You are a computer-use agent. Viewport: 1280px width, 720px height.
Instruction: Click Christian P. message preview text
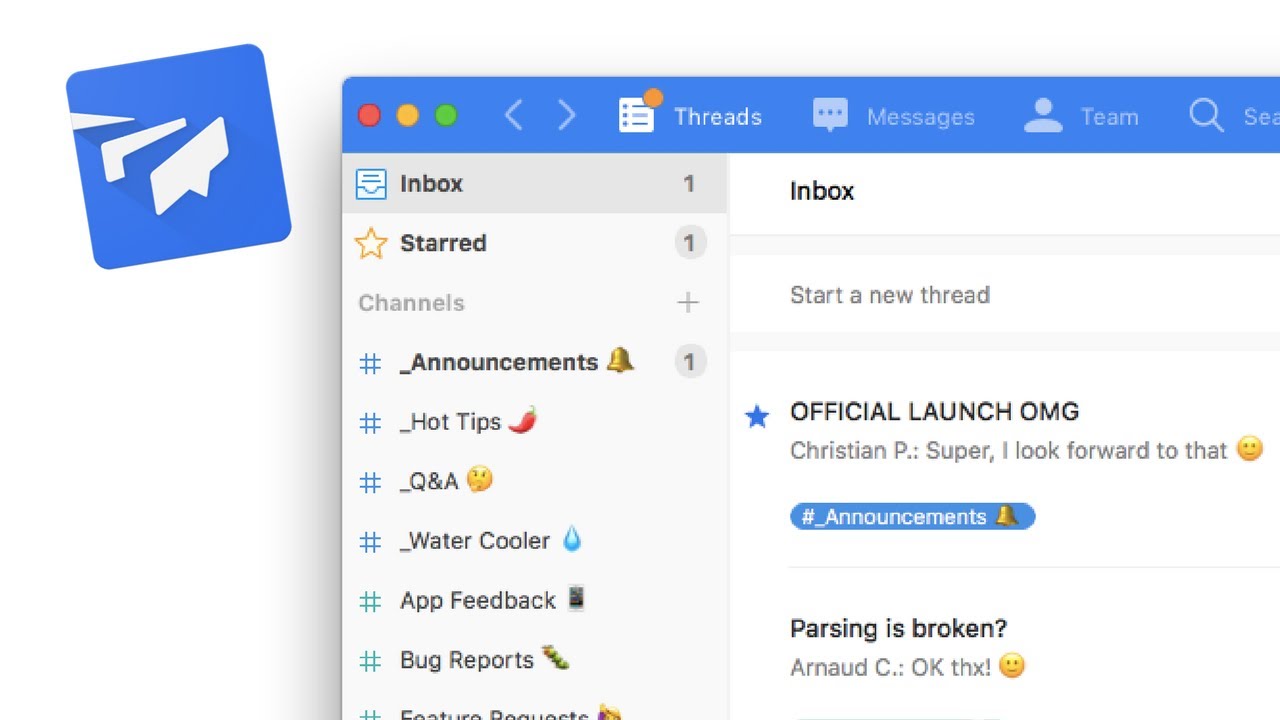(1027, 451)
